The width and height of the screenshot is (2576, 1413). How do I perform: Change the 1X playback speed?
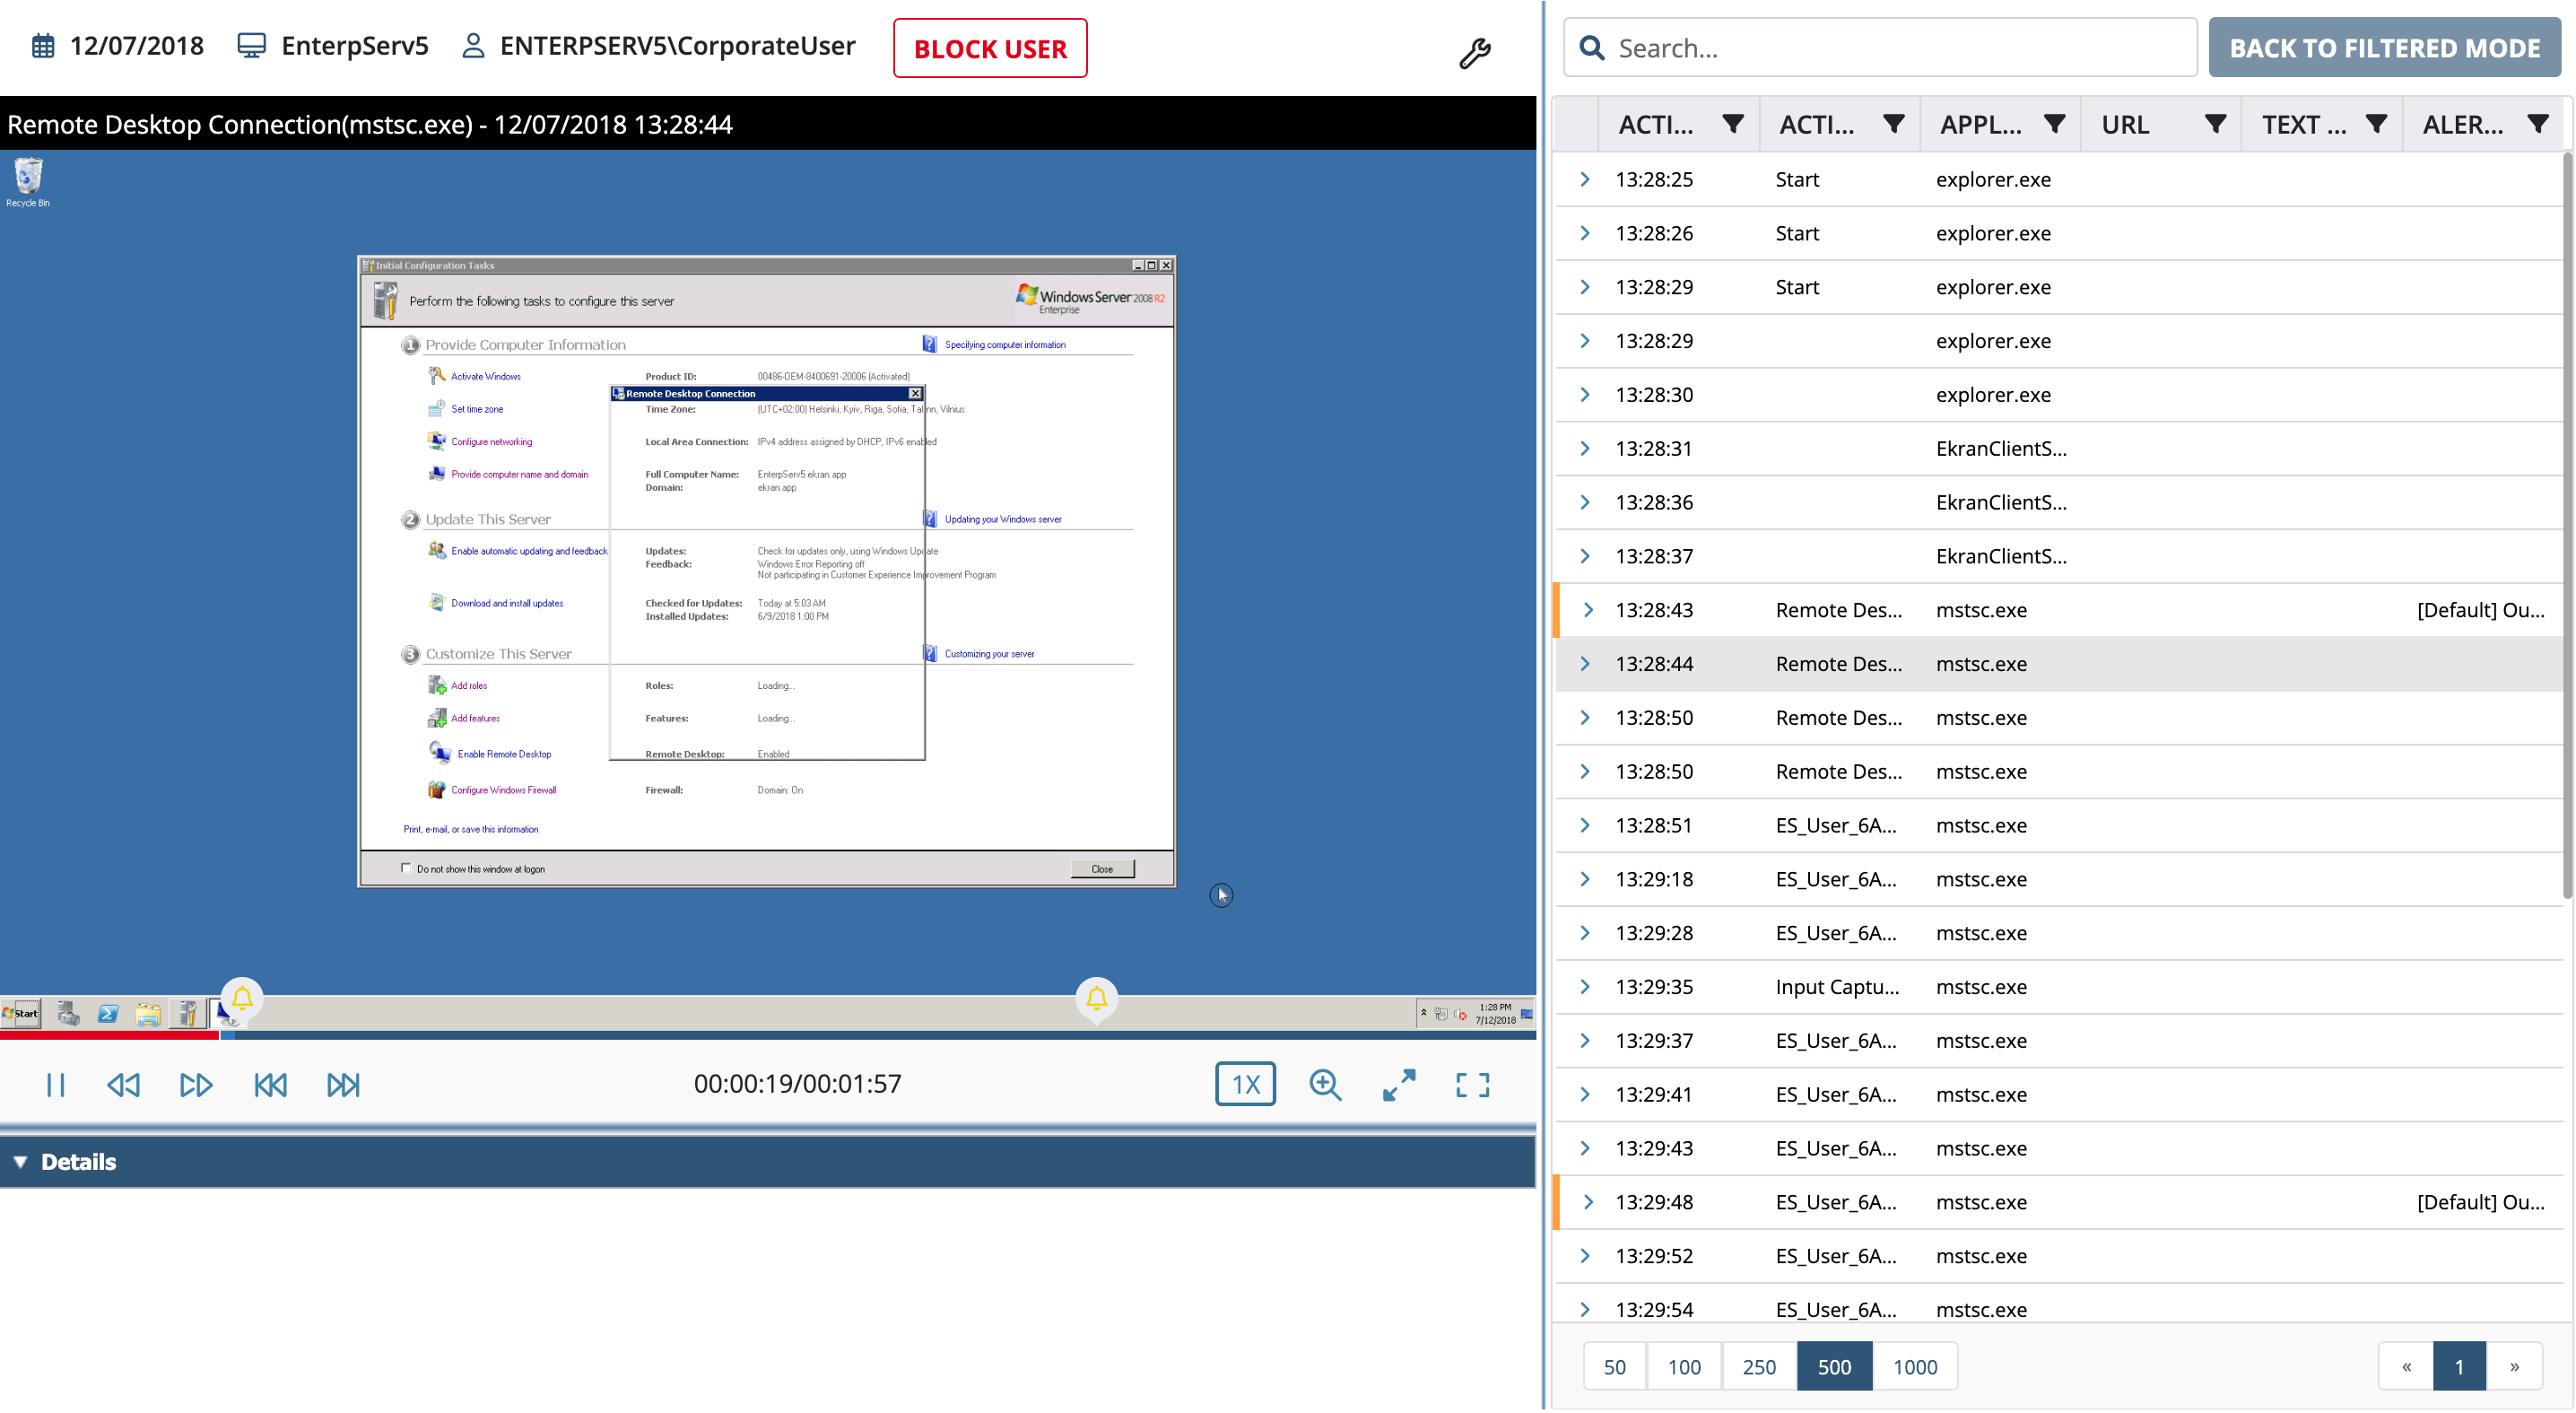(1245, 1084)
